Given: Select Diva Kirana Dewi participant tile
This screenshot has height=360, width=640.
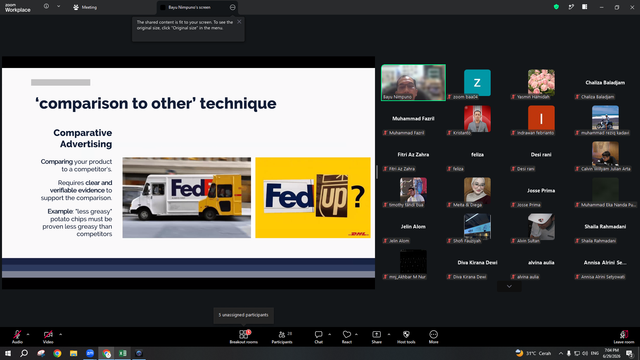Looking at the screenshot, I should (477, 262).
